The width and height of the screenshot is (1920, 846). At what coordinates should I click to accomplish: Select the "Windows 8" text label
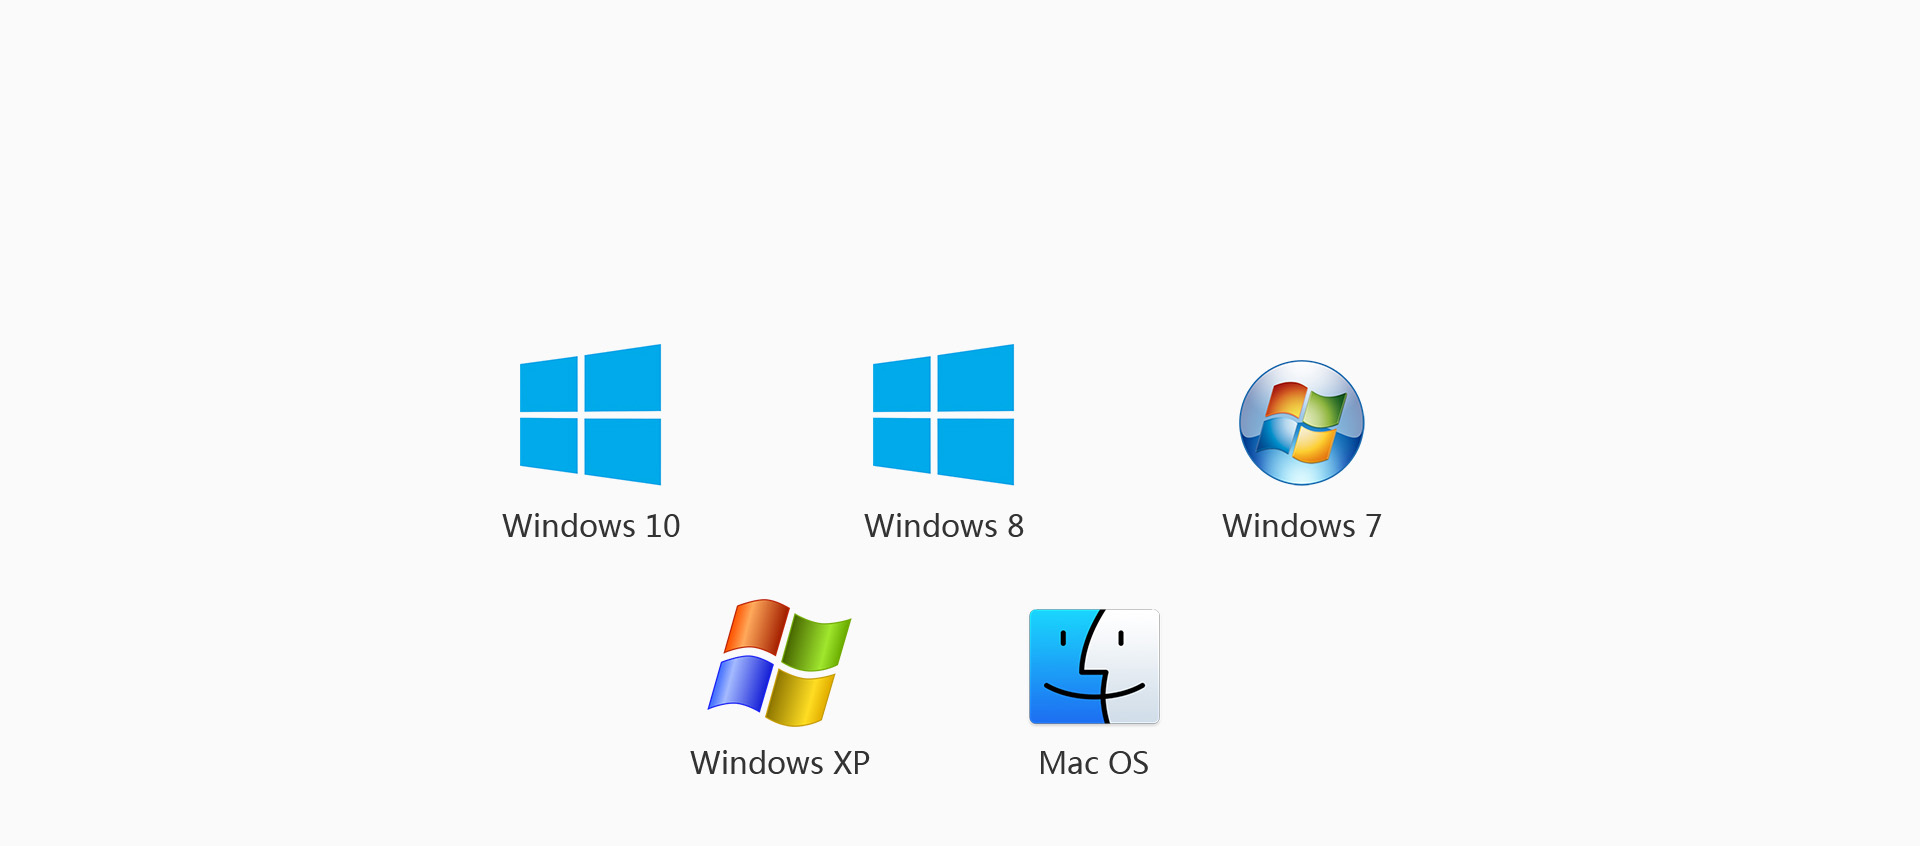point(944,526)
